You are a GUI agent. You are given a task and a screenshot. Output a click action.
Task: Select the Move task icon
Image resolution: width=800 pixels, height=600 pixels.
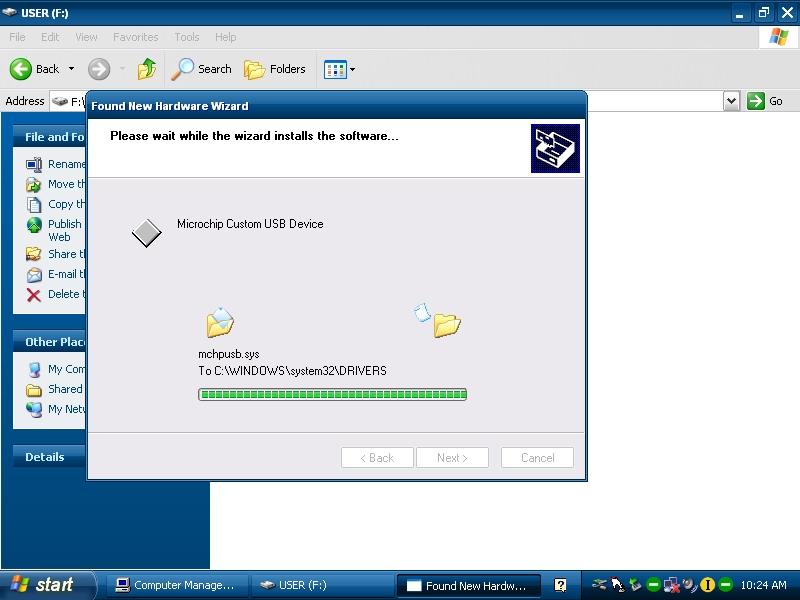coord(34,184)
